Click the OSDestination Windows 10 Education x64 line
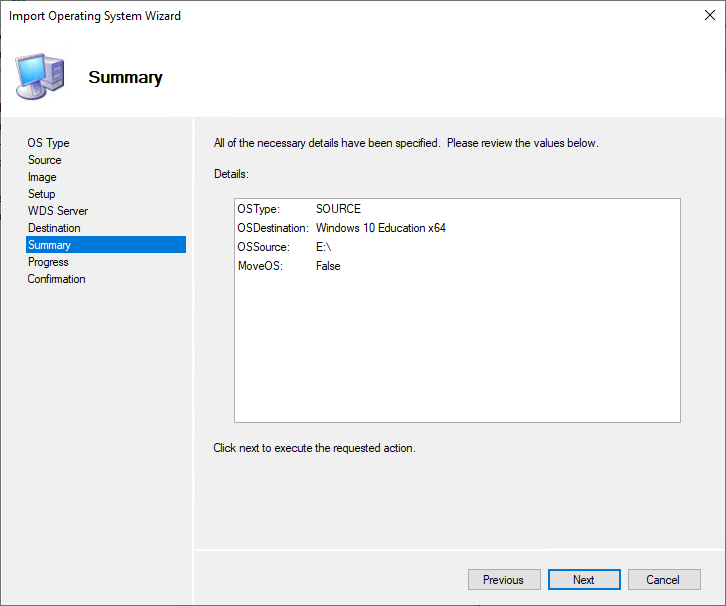 pyautogui.click(x=342, y=228)
